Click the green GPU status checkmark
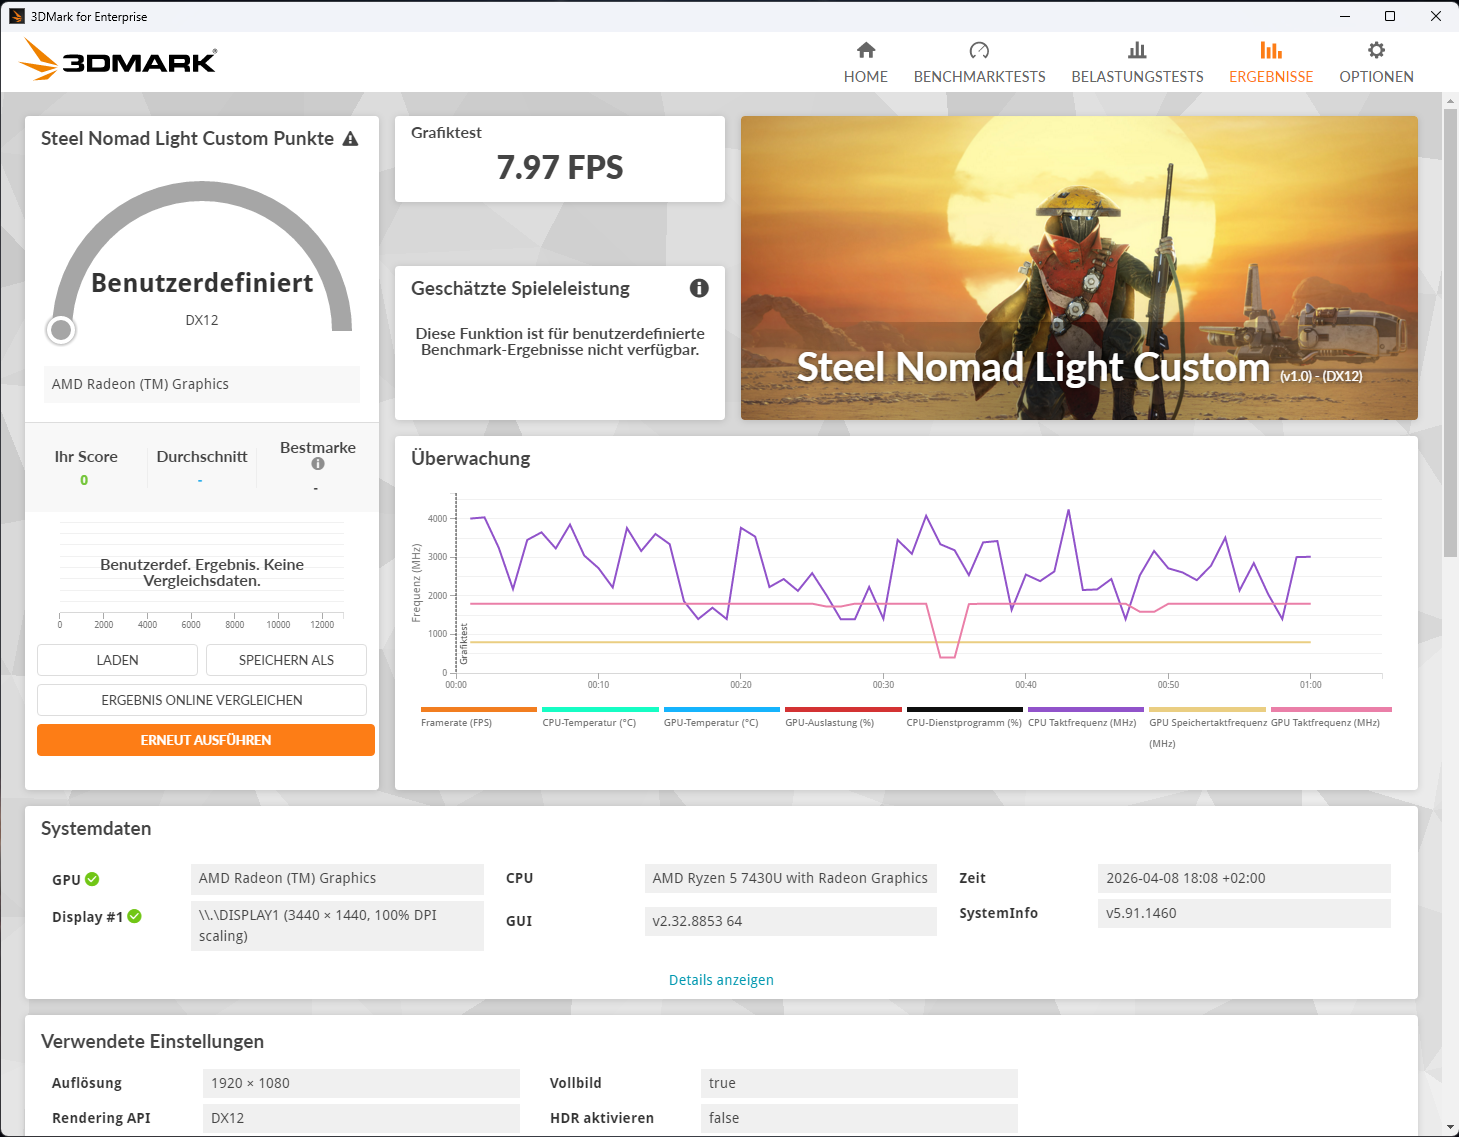This screenshot has width=1459, height=1137. pyautogui.click(x=92, y=879)
